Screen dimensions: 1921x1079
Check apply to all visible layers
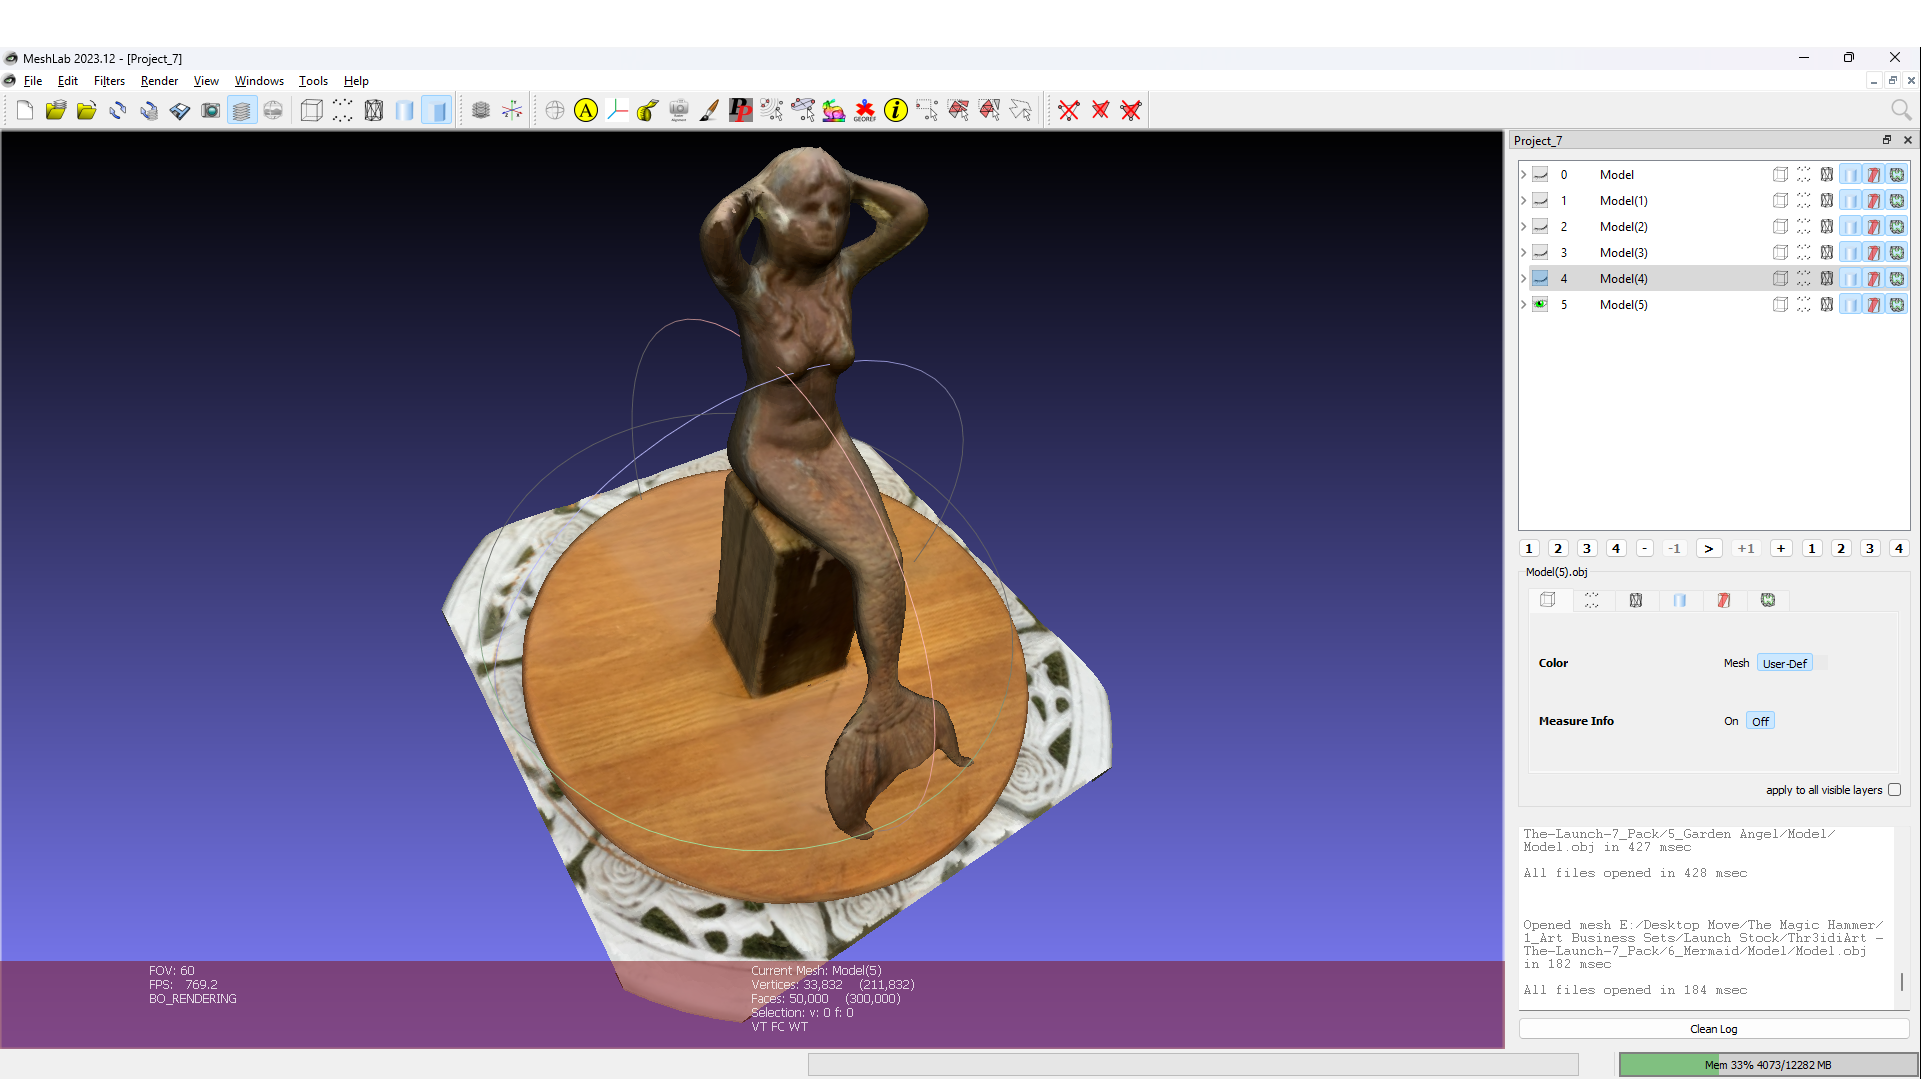point(1894,790)
